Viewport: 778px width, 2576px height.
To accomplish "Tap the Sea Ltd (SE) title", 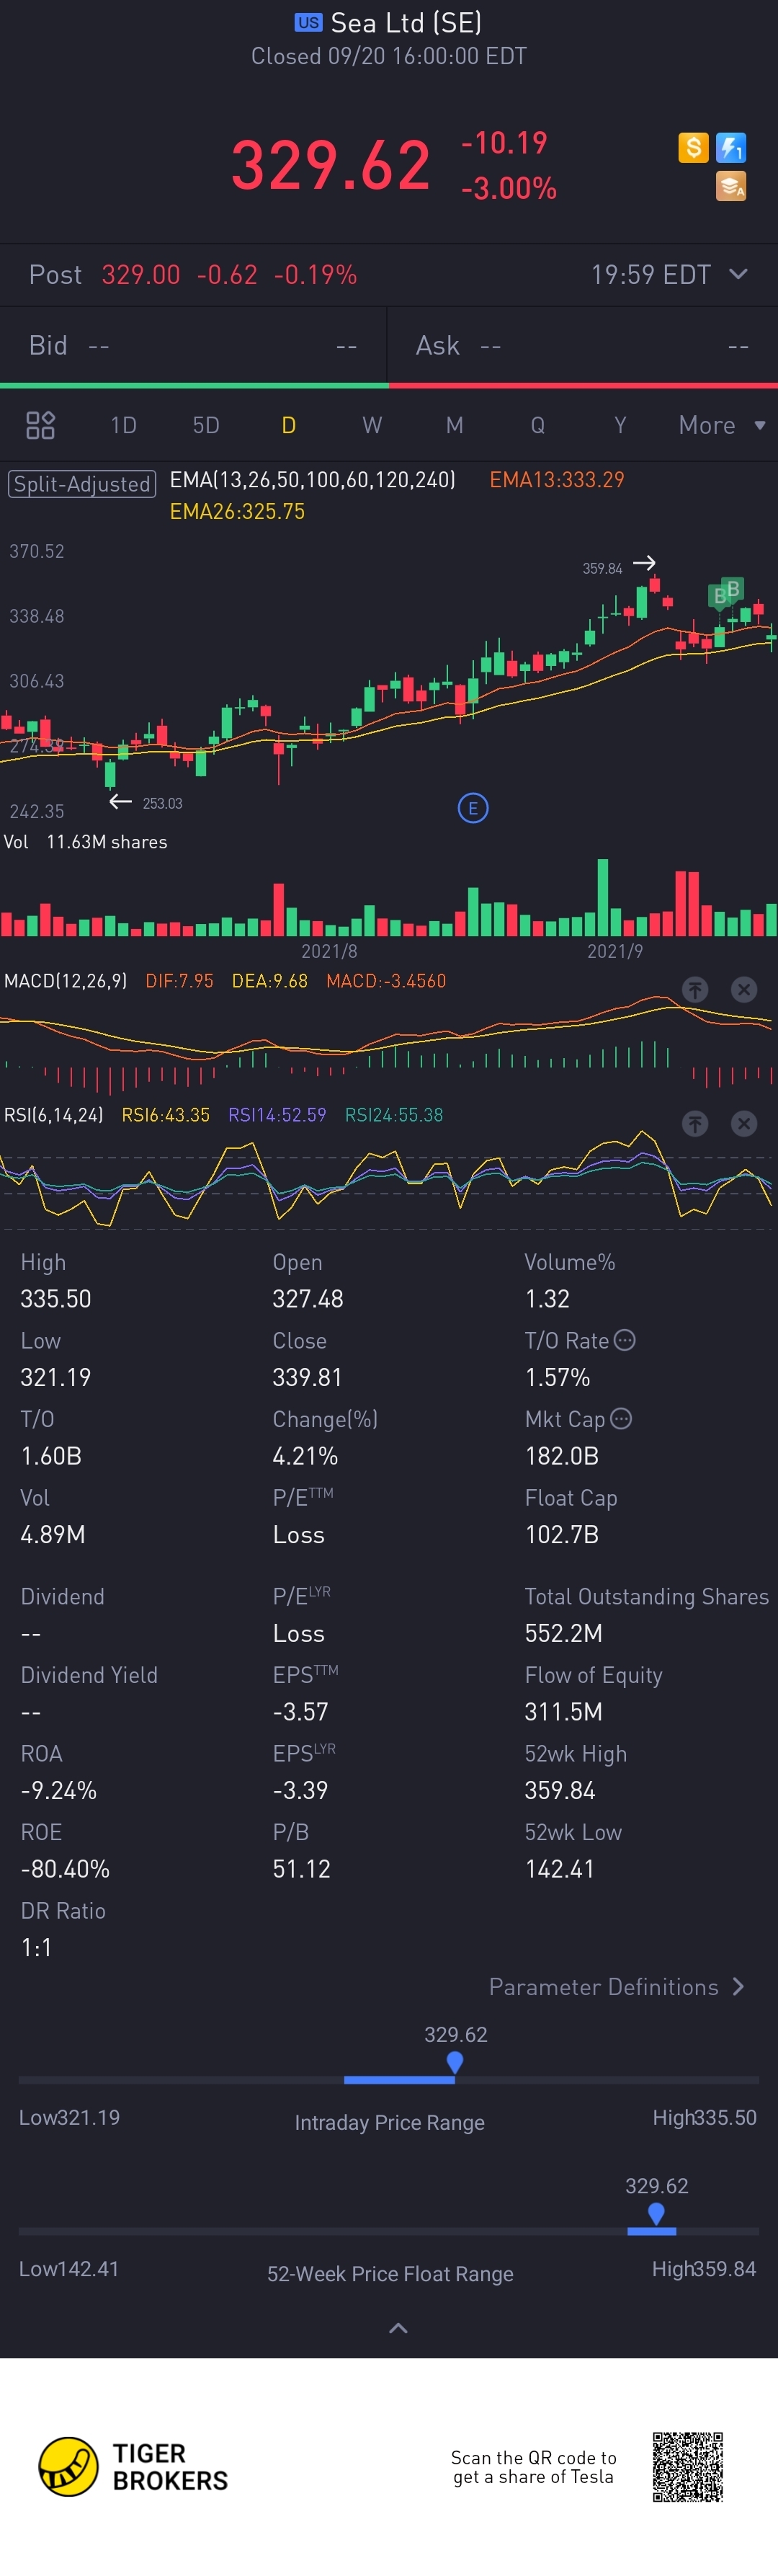I will pos(406,22).
